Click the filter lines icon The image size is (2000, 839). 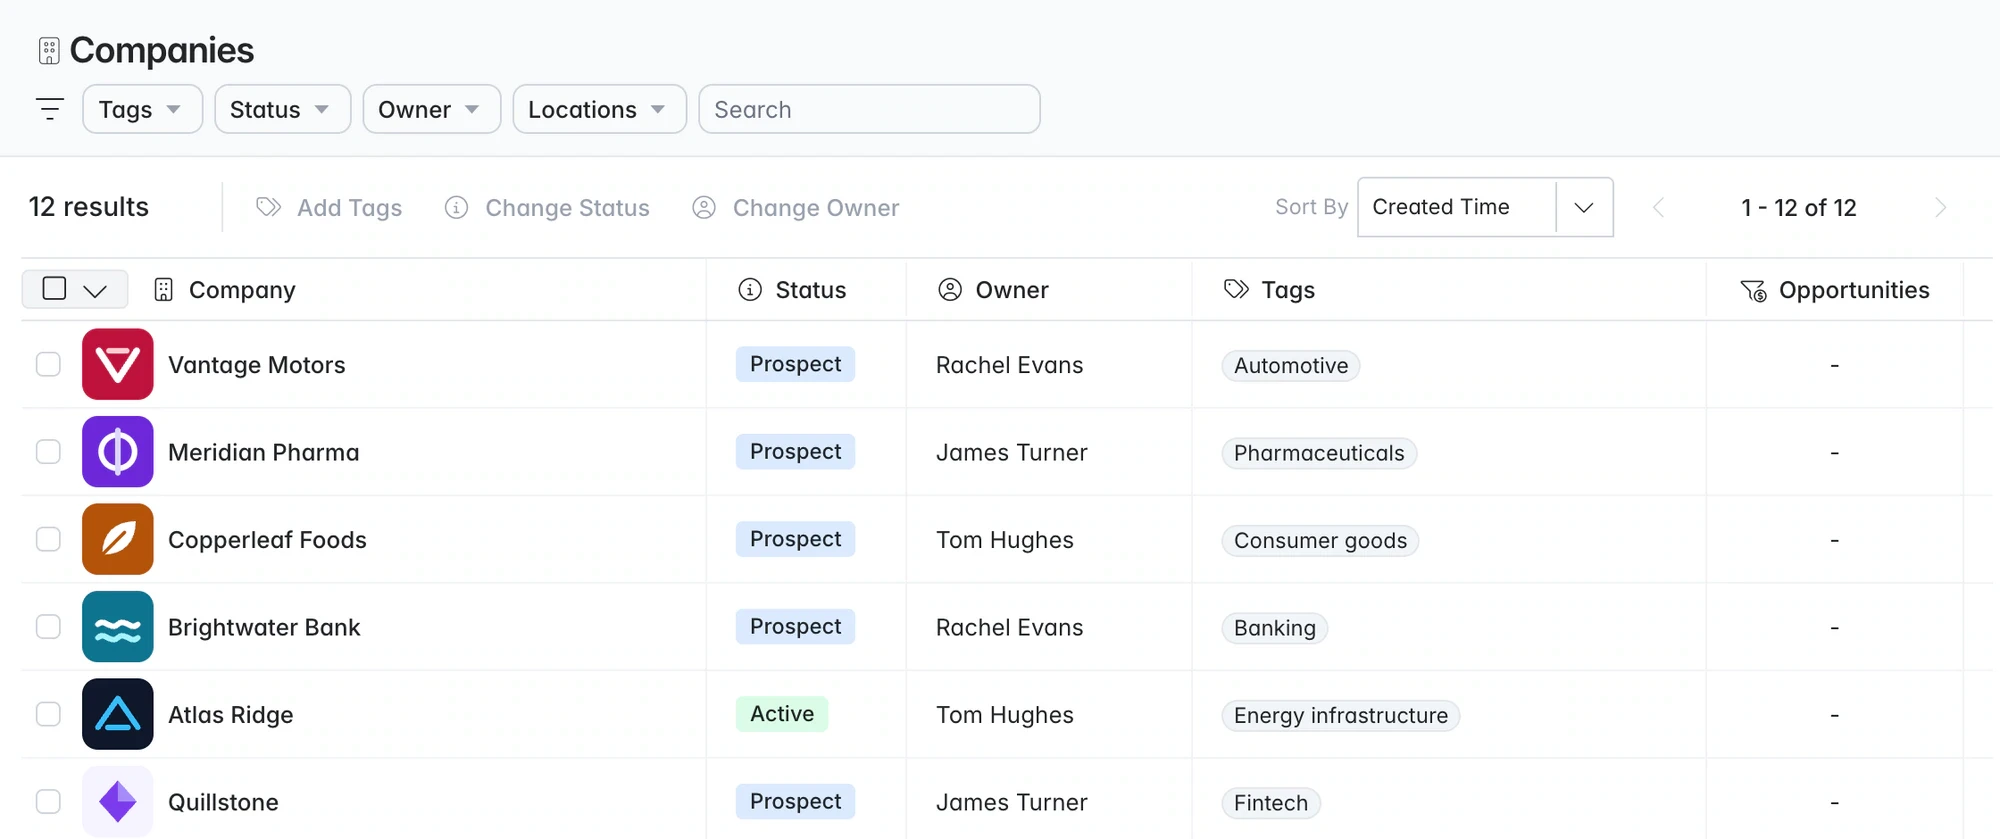49,109
